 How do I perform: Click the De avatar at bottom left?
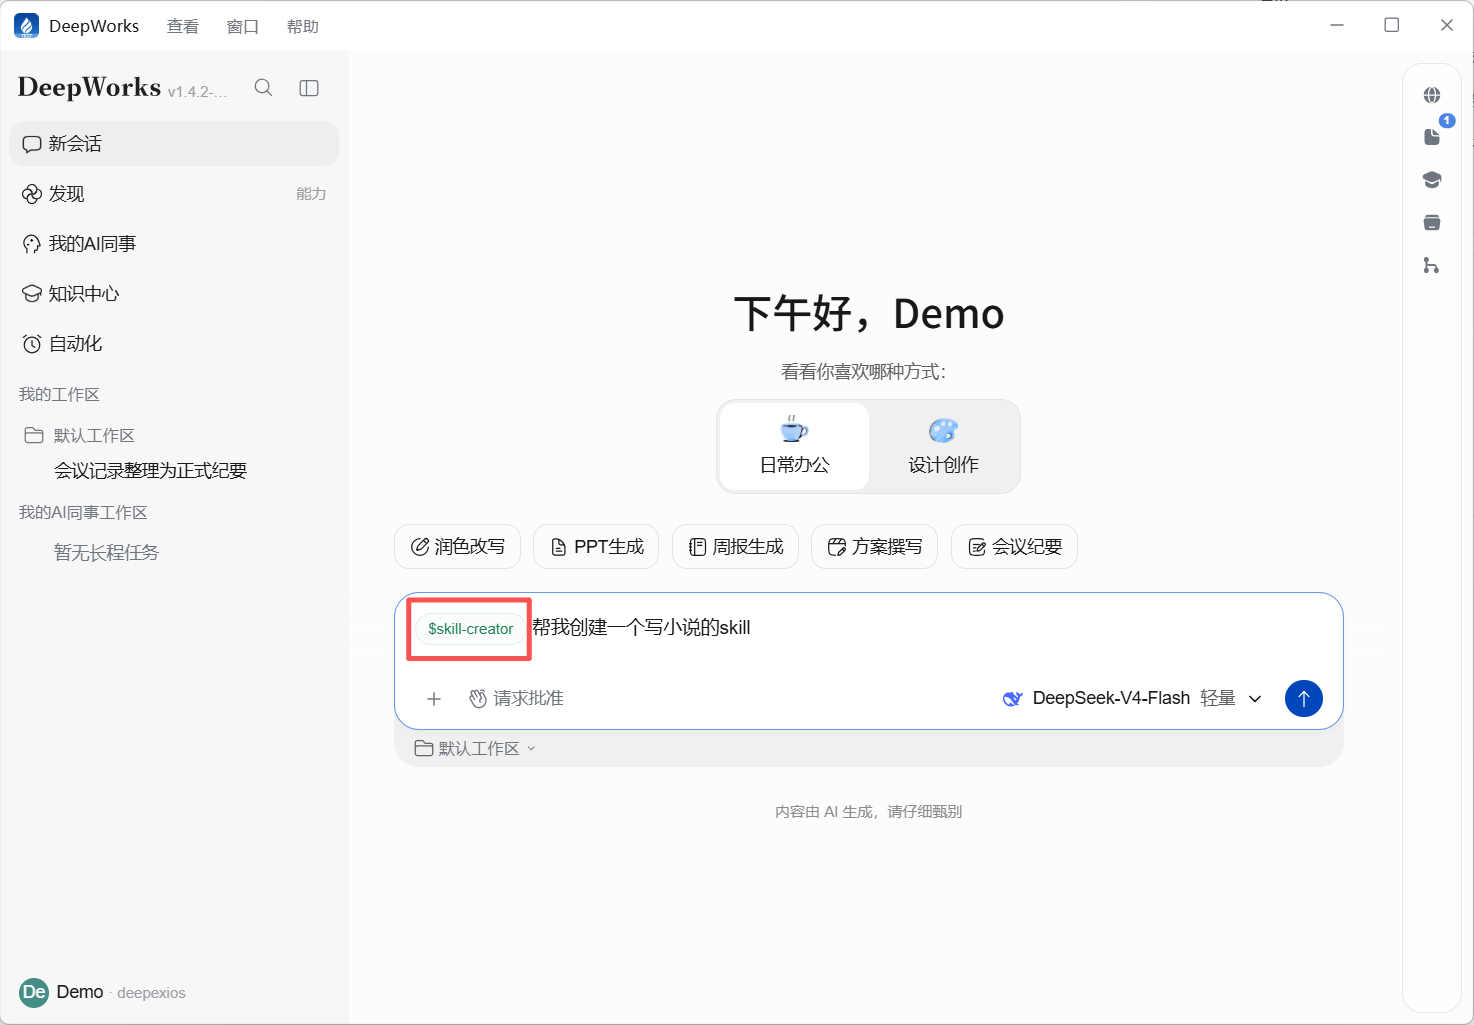34,992
